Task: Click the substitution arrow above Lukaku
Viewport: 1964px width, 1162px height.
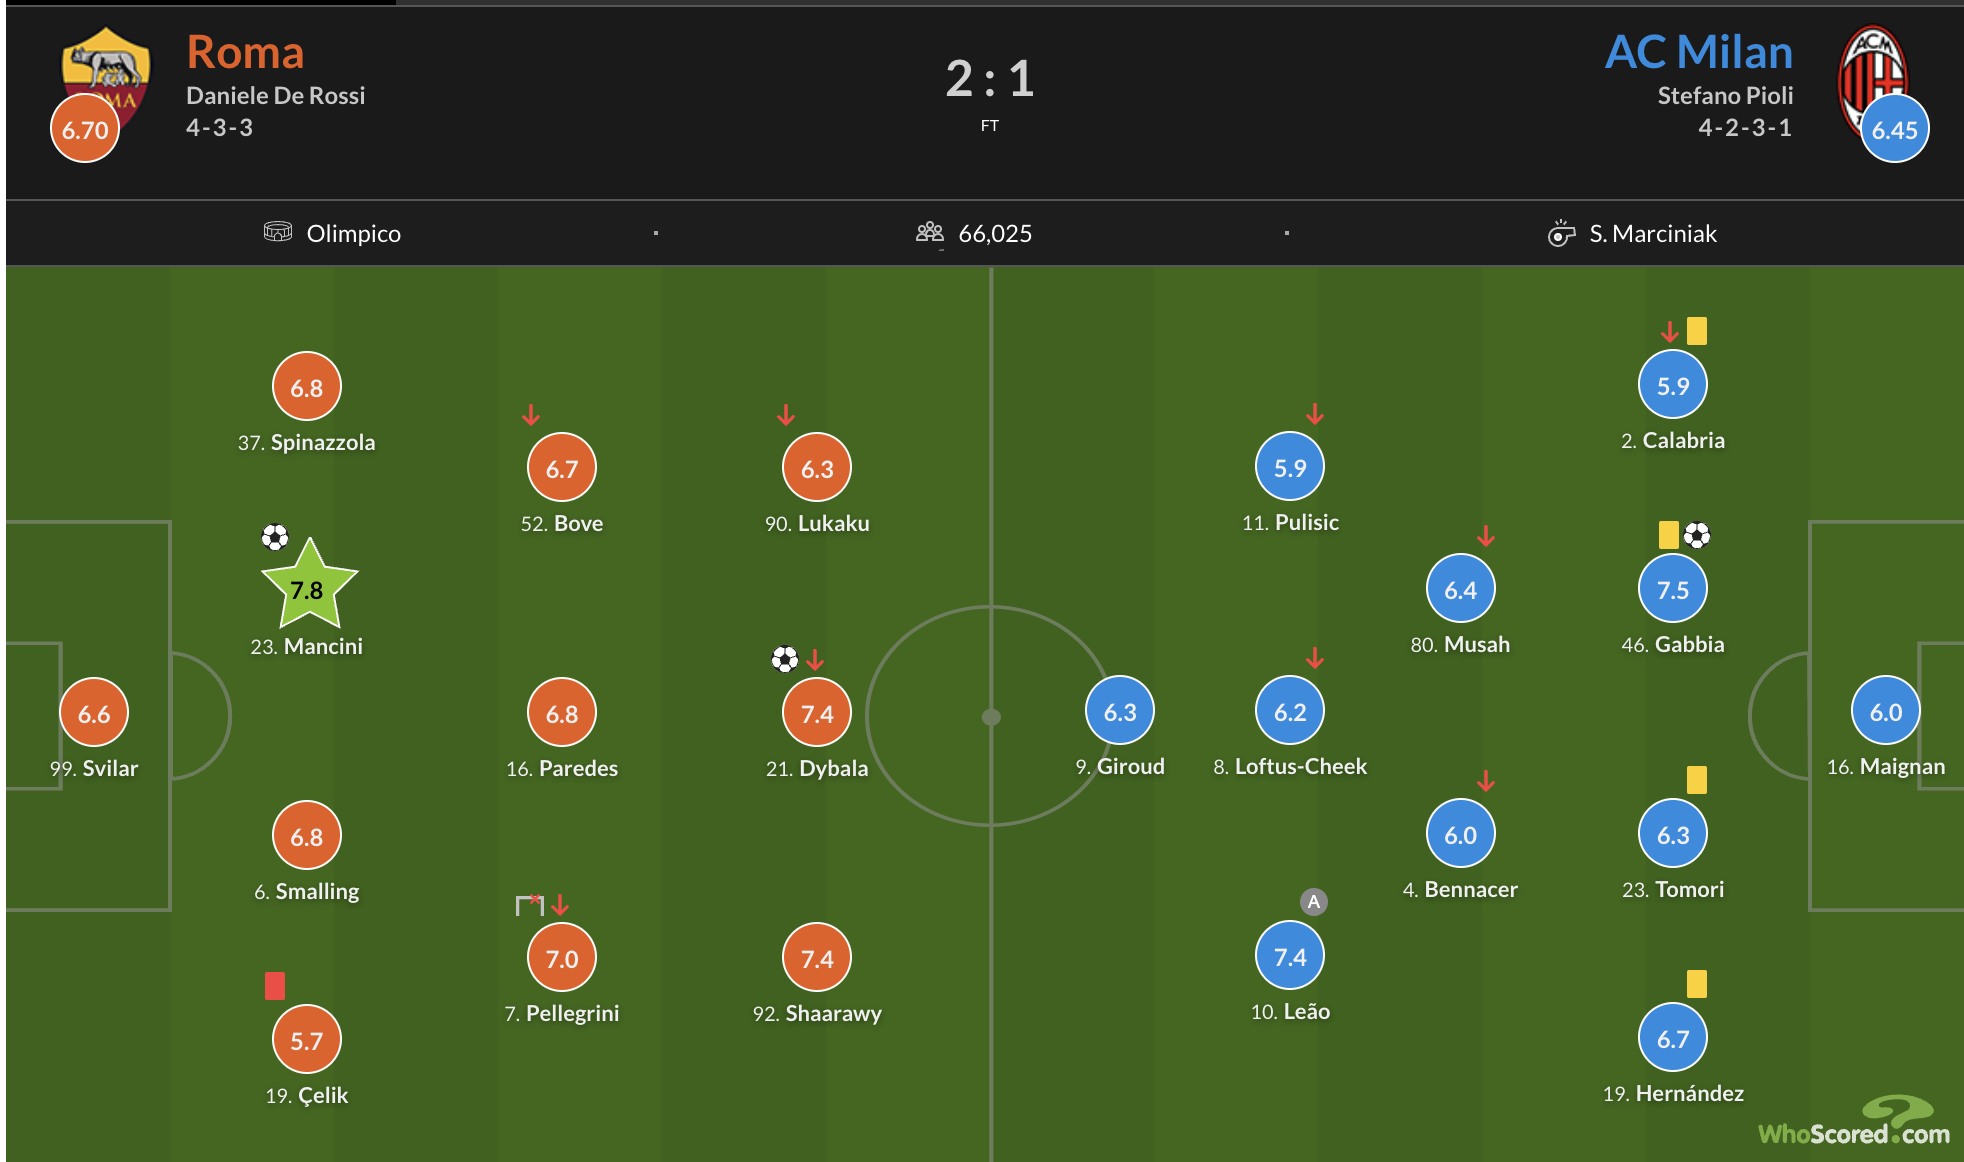Action: pos(786,414)
